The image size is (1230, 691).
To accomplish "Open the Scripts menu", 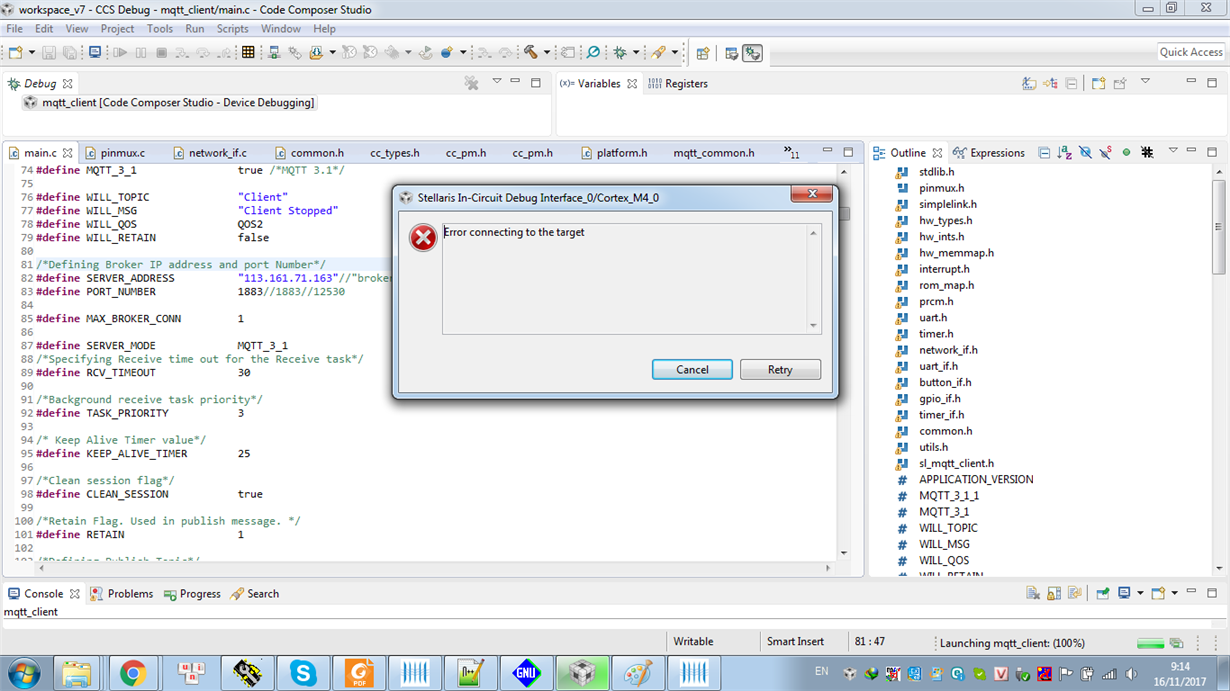I will [232, 29].
